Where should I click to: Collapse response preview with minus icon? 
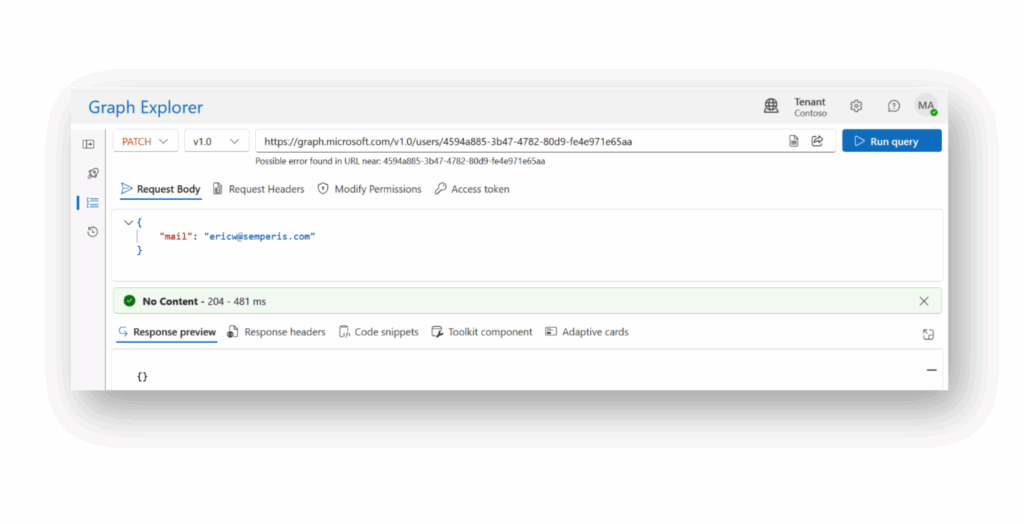click(x=931, y=370)
